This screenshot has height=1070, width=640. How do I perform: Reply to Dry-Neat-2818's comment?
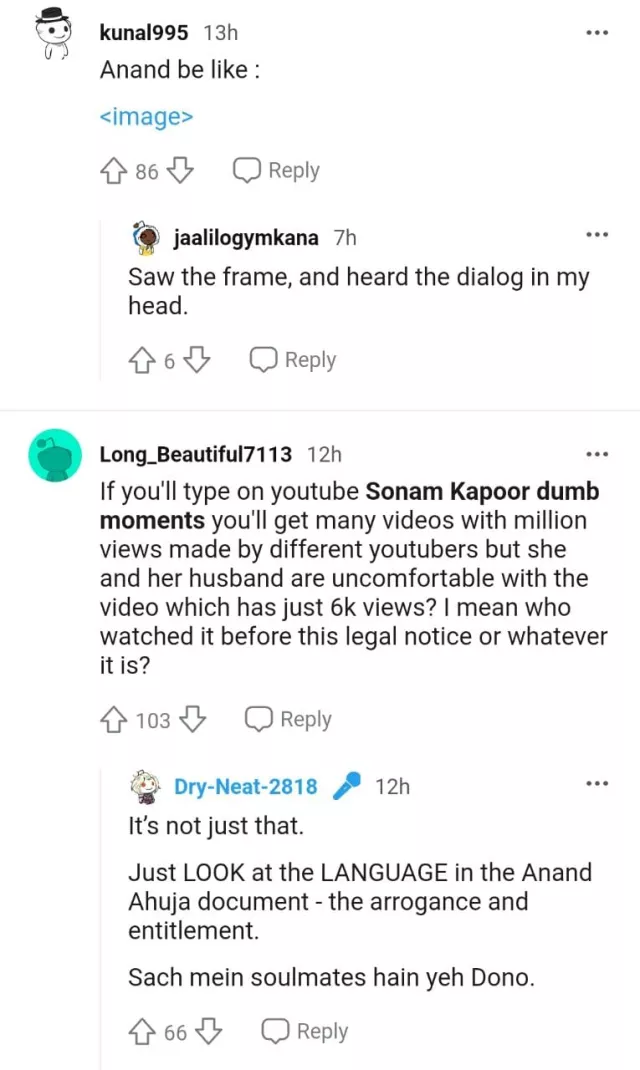coord(305,1031)
